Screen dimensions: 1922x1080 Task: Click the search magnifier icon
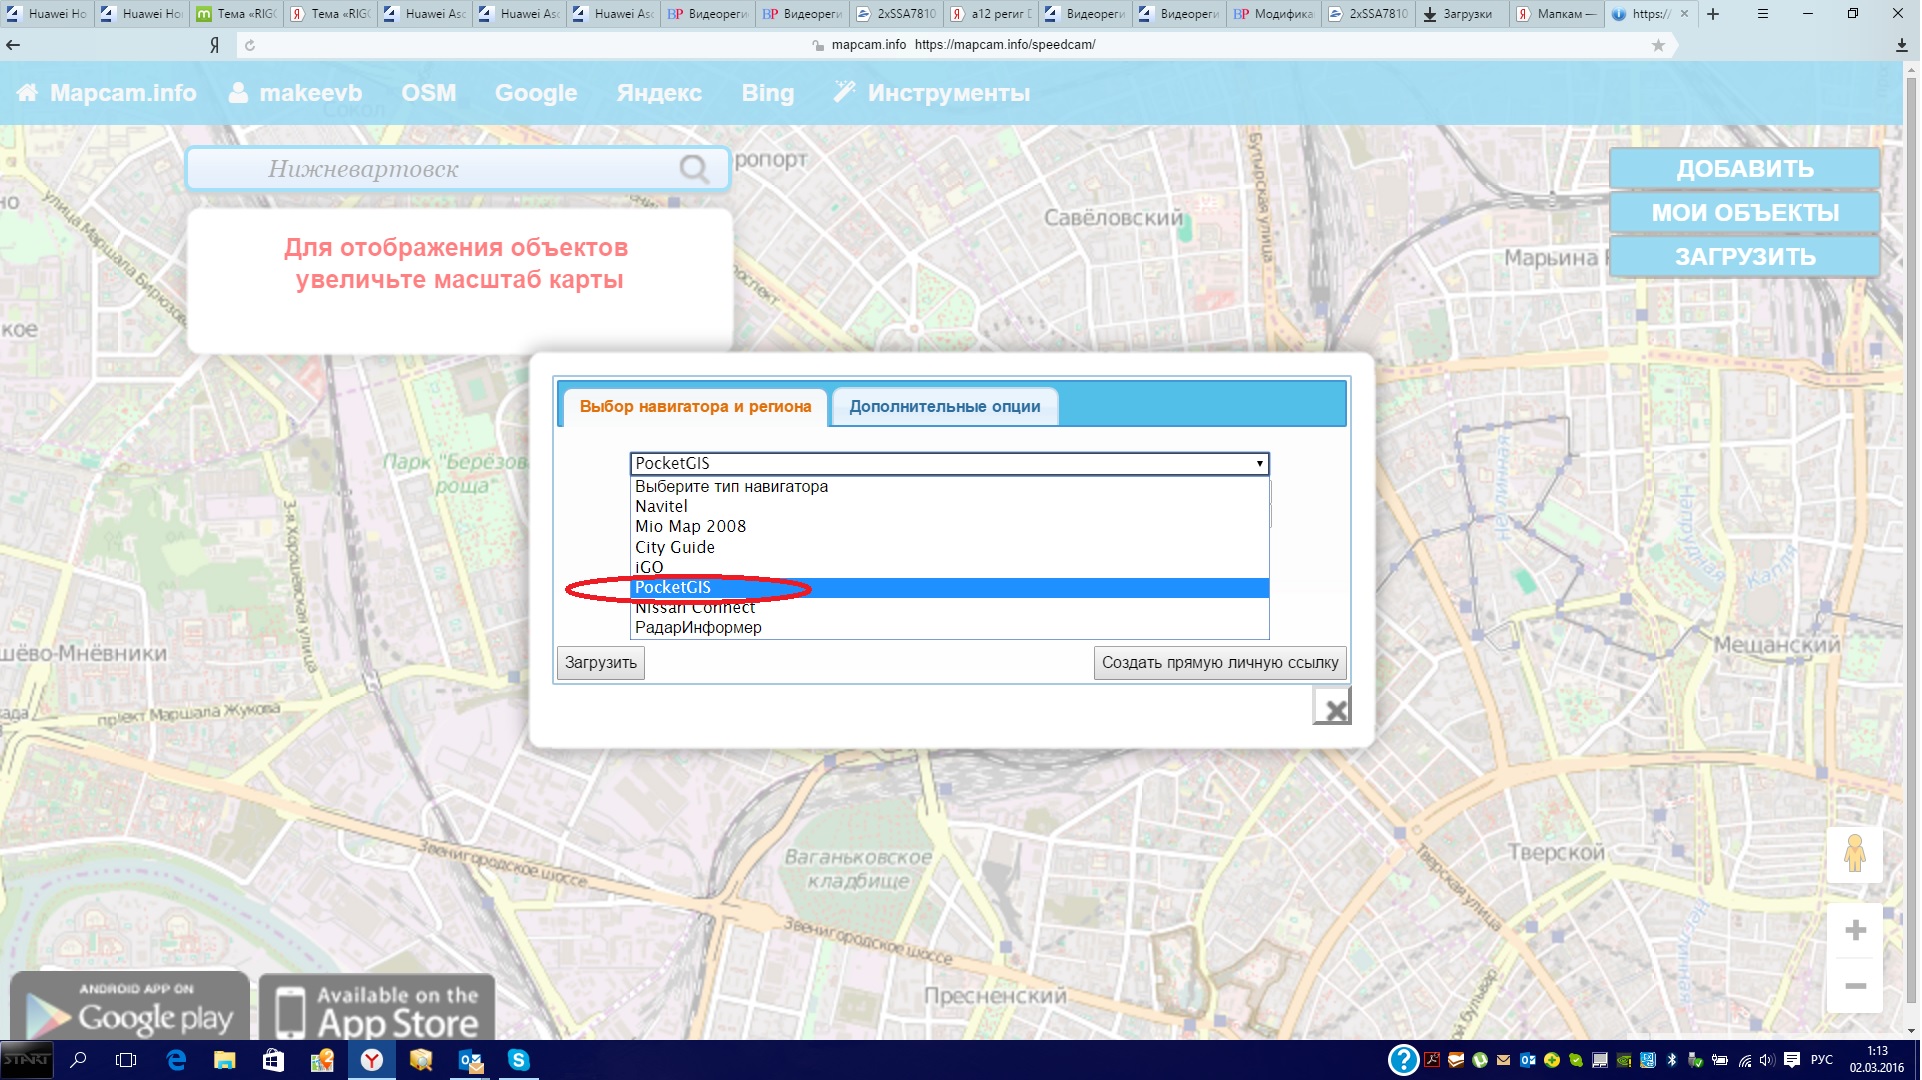pyautogui.click(x=694, y=169)
